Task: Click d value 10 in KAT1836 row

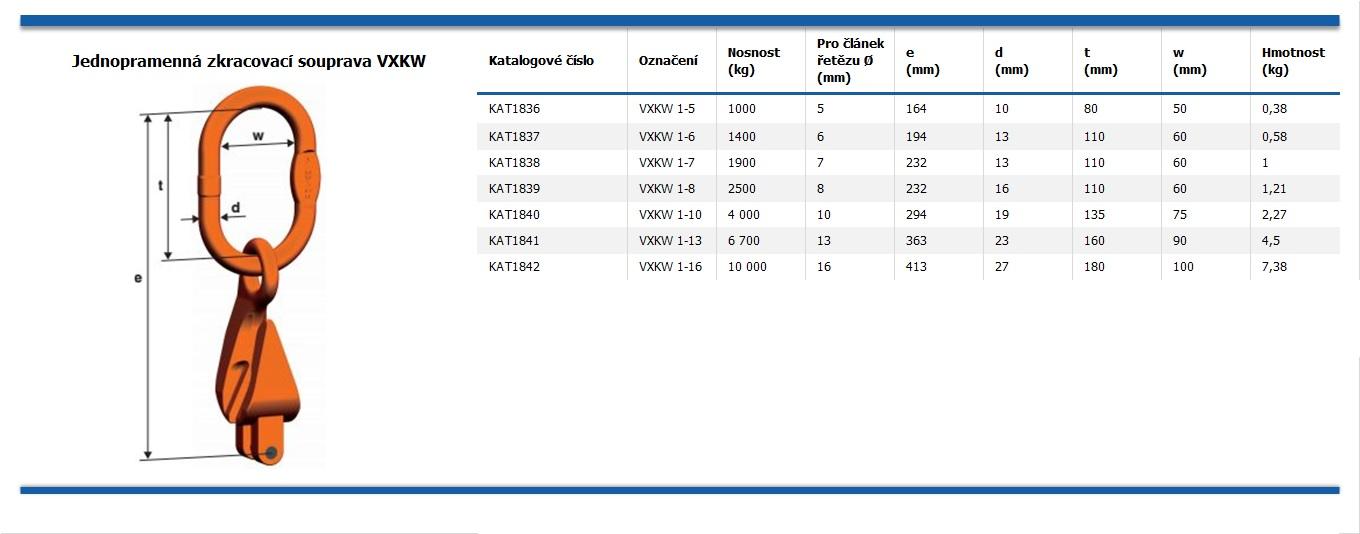Action: 1002,108
